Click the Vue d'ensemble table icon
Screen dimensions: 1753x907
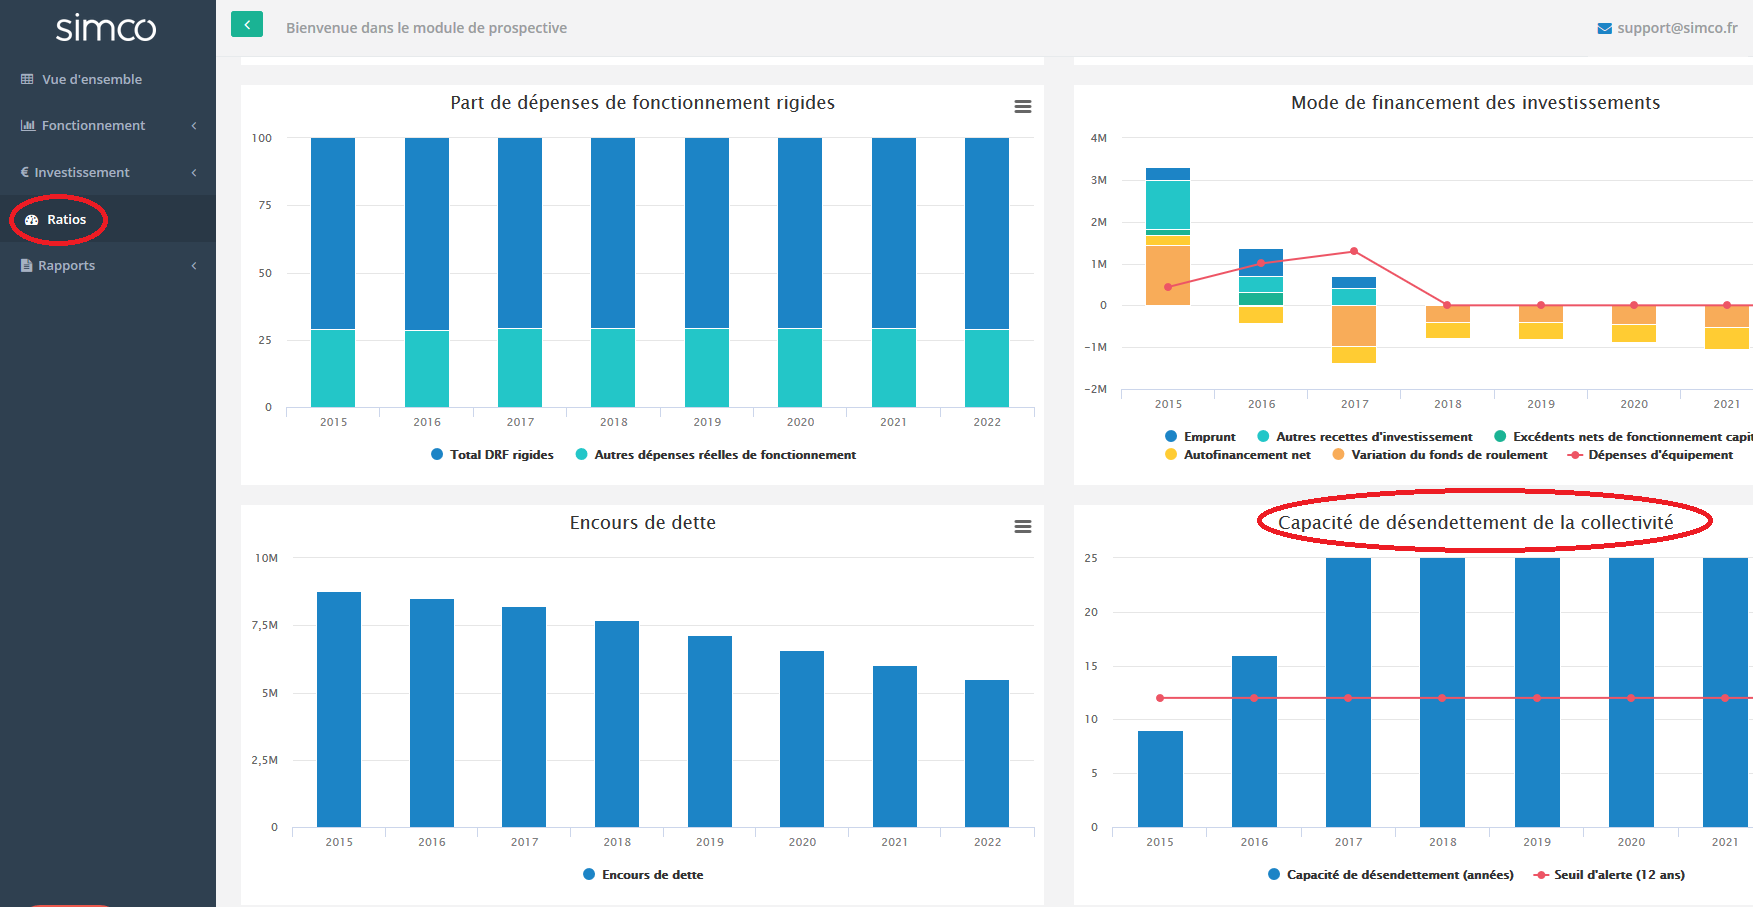click(27, 79)
